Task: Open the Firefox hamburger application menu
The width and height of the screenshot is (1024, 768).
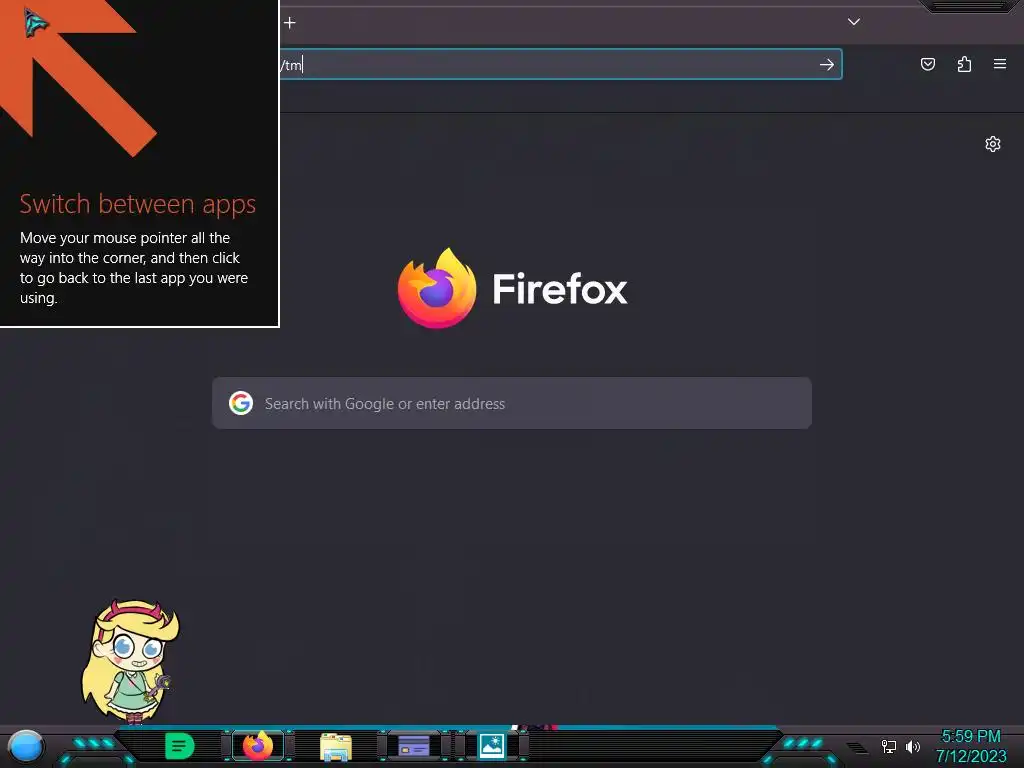Action: [999, 64]
